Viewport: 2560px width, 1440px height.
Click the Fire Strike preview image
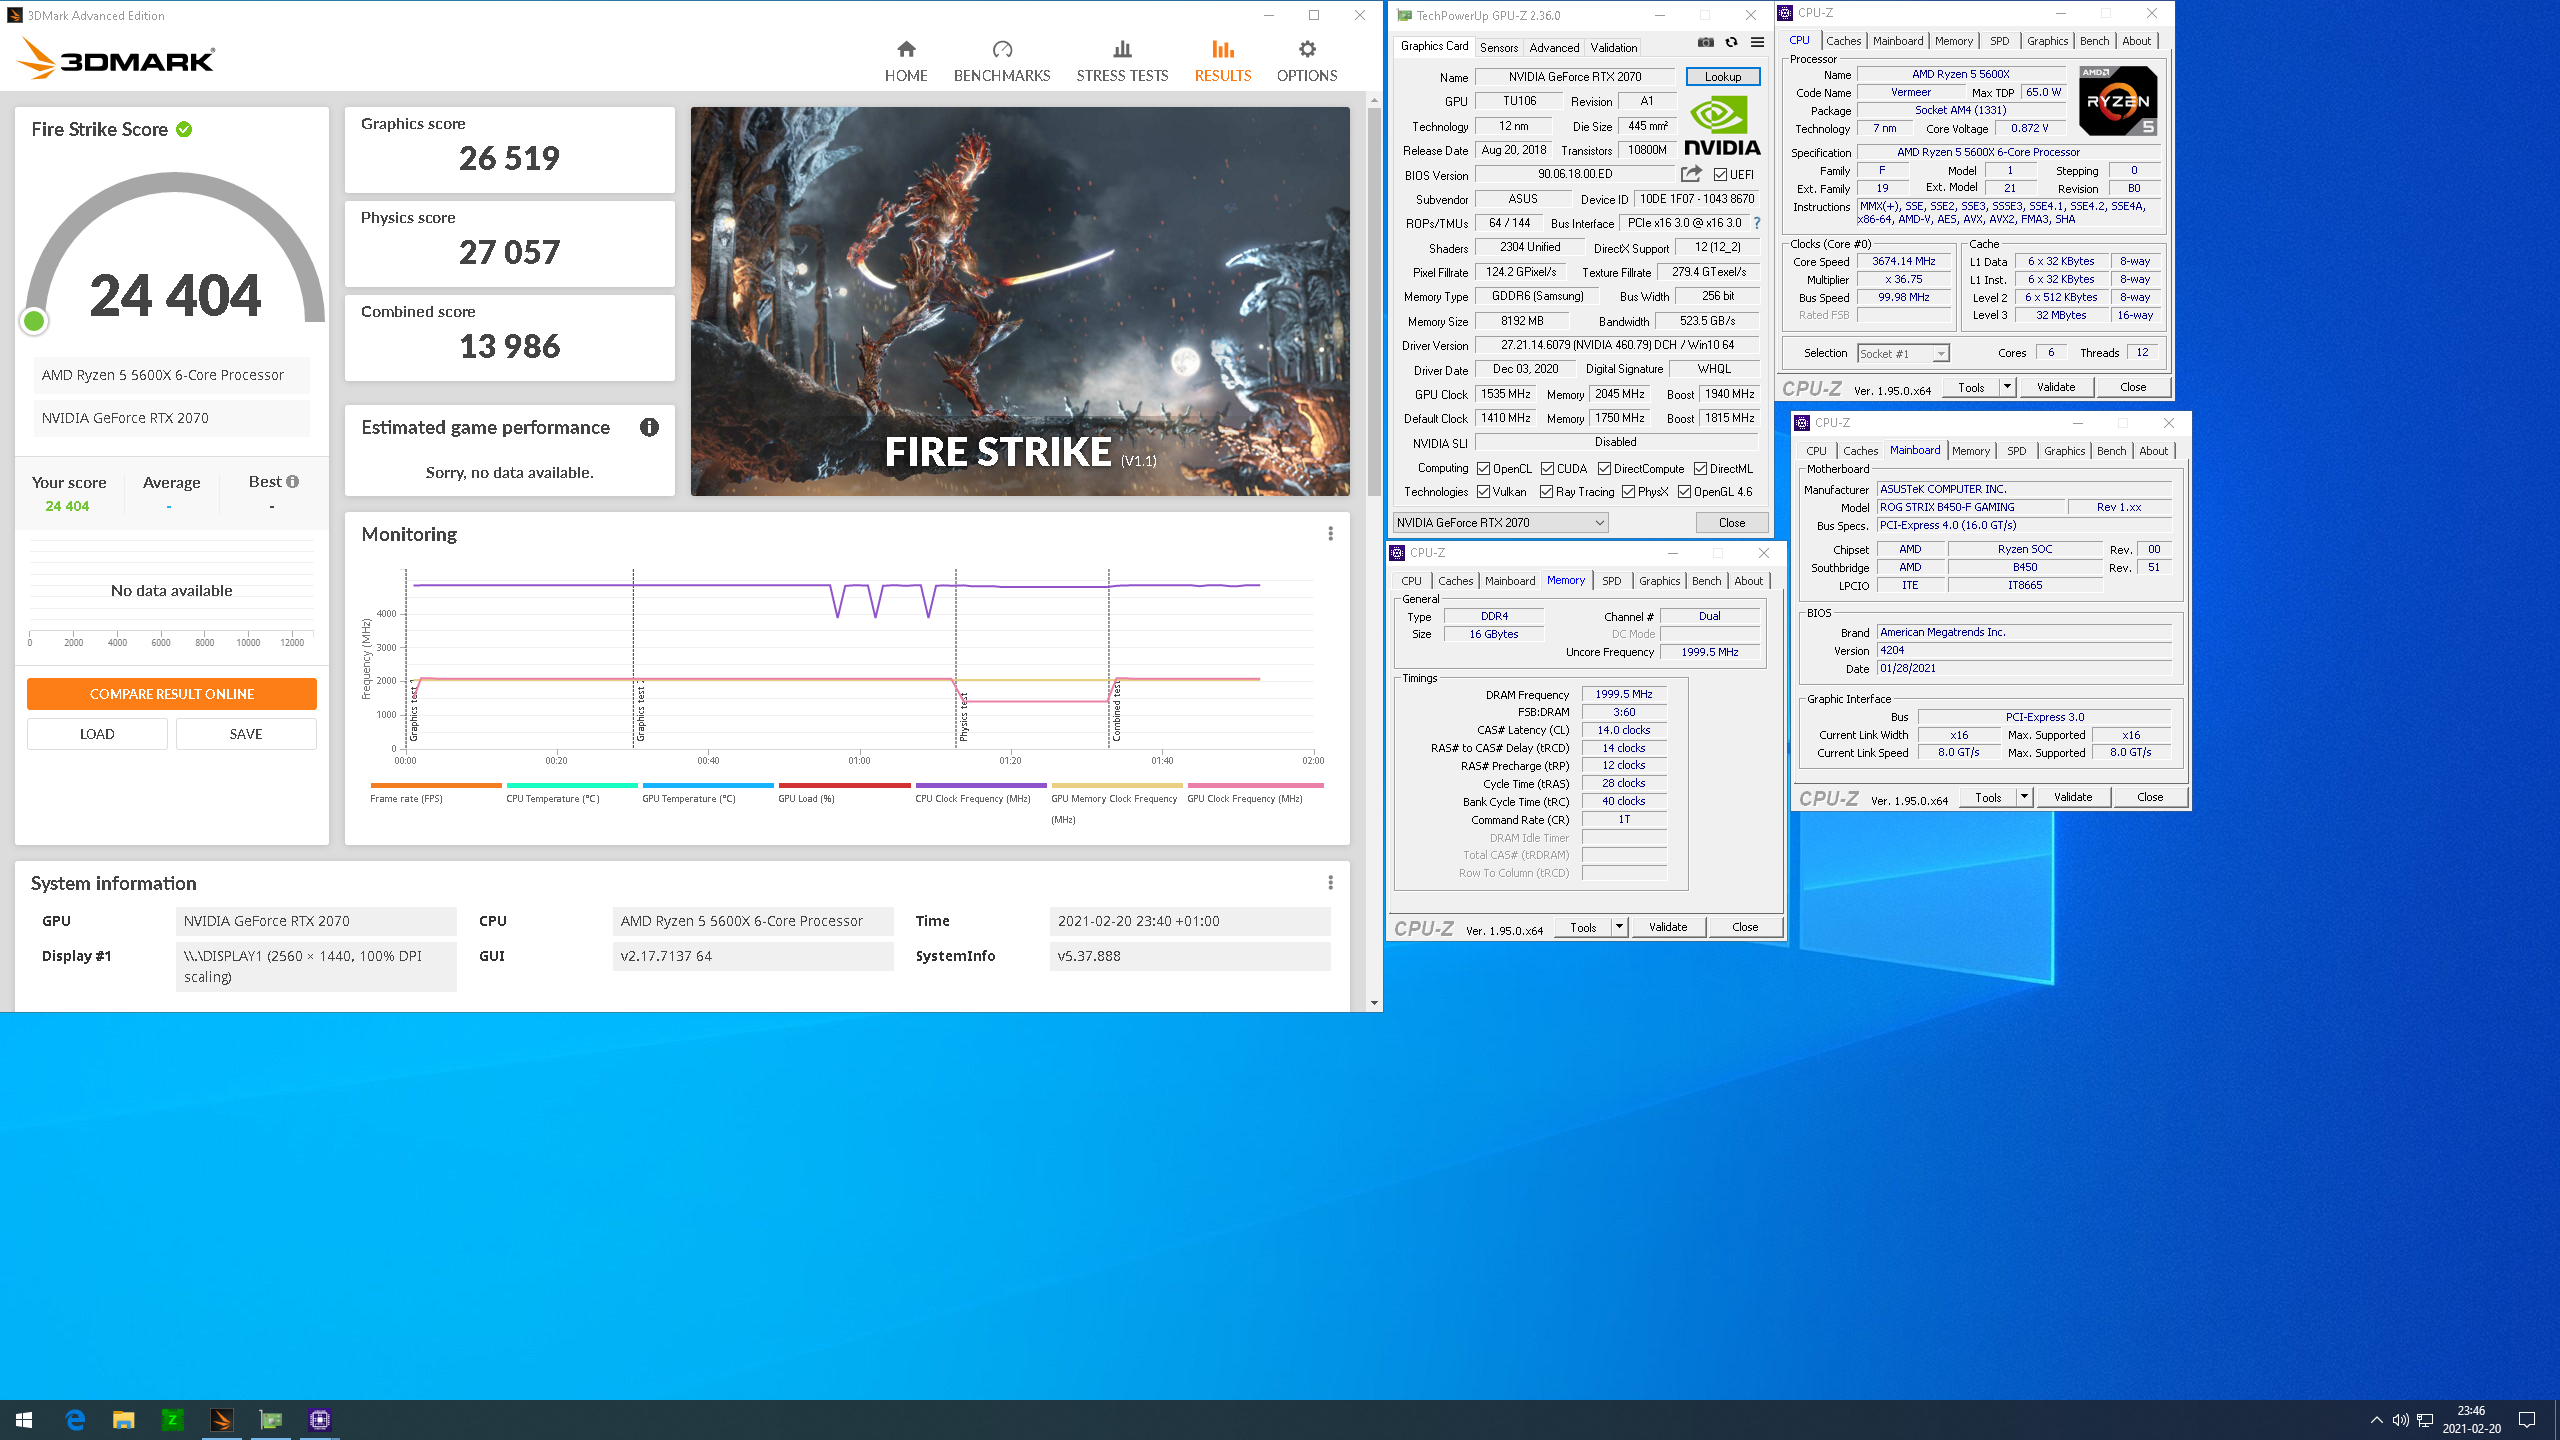(1020, 301)
